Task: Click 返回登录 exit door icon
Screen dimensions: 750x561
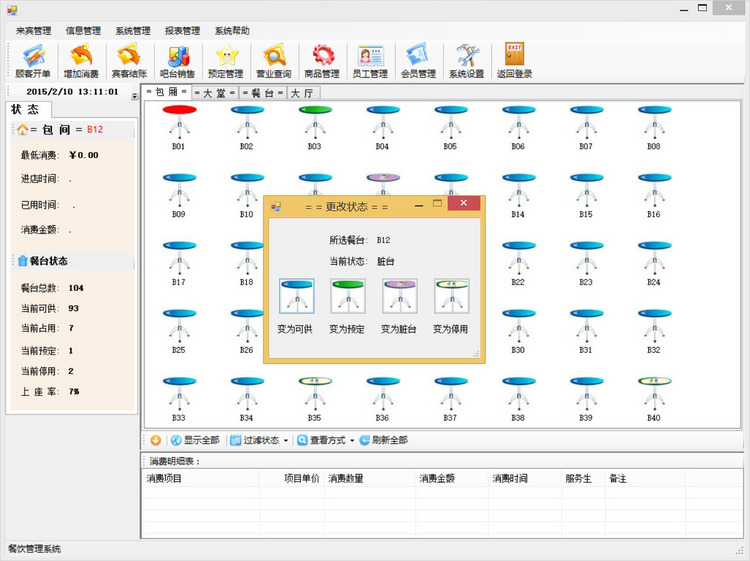Action: coord(514,59)
